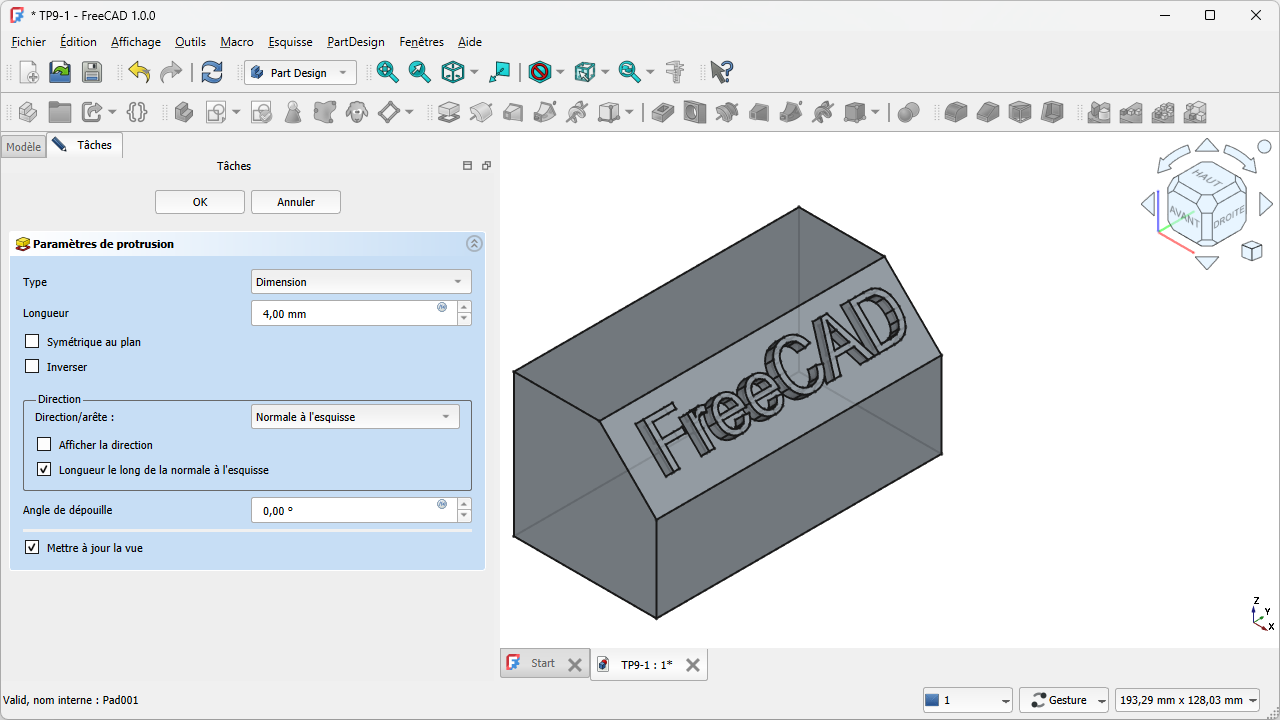
Task: Click the Longueur input field
Action: tap(345, 314)
